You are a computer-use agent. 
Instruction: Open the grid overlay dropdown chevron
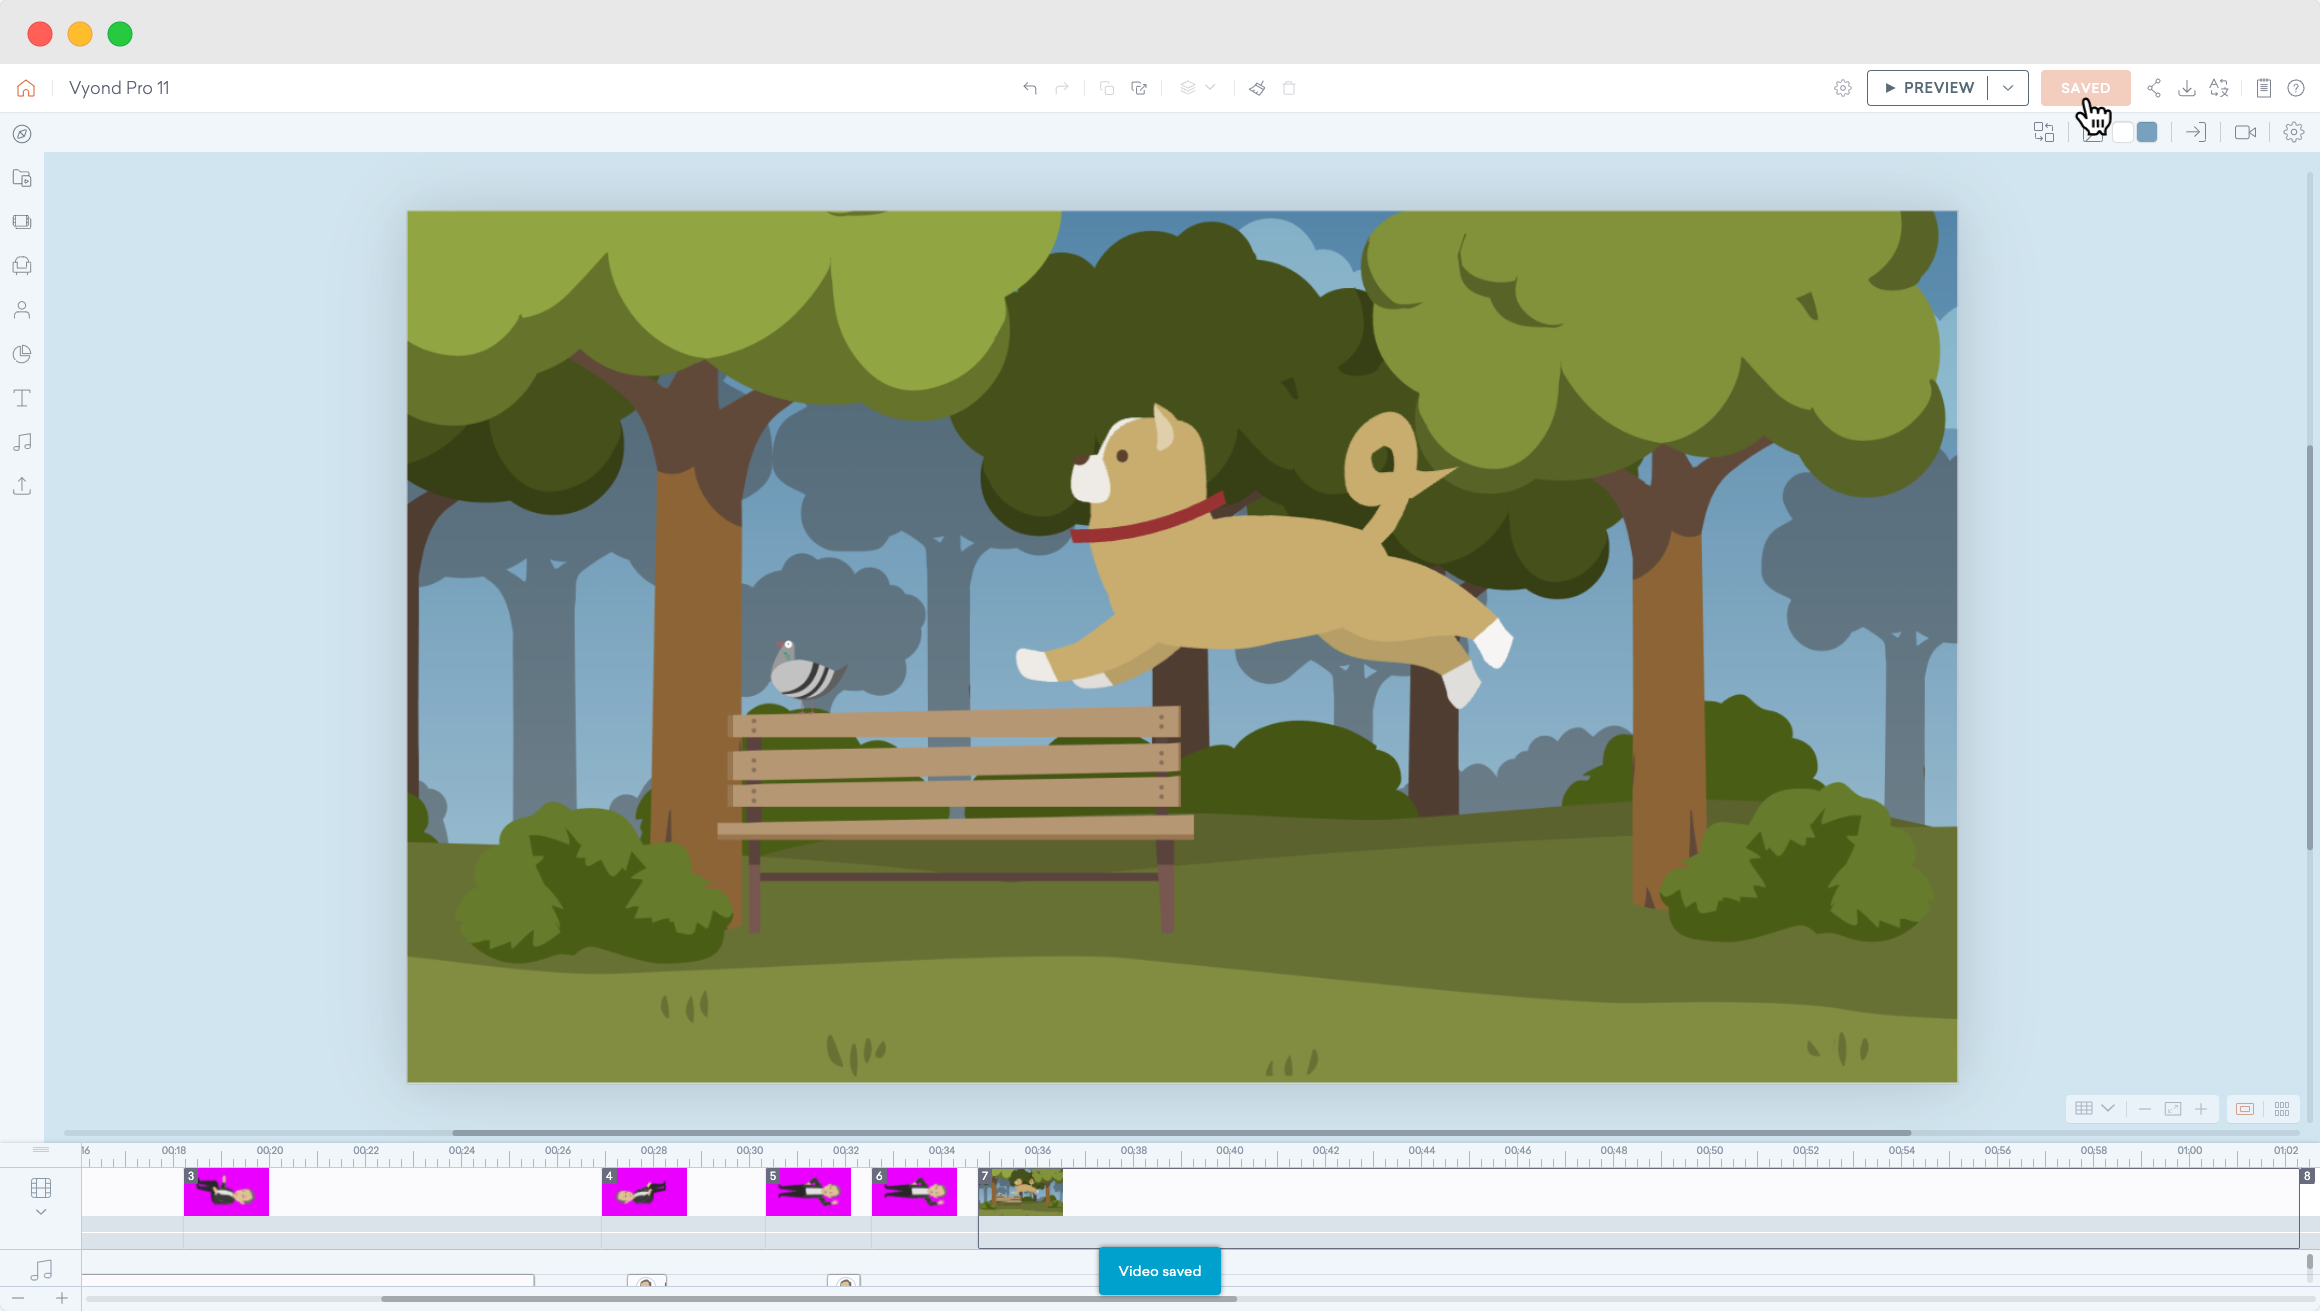tap(2108, 1109)
